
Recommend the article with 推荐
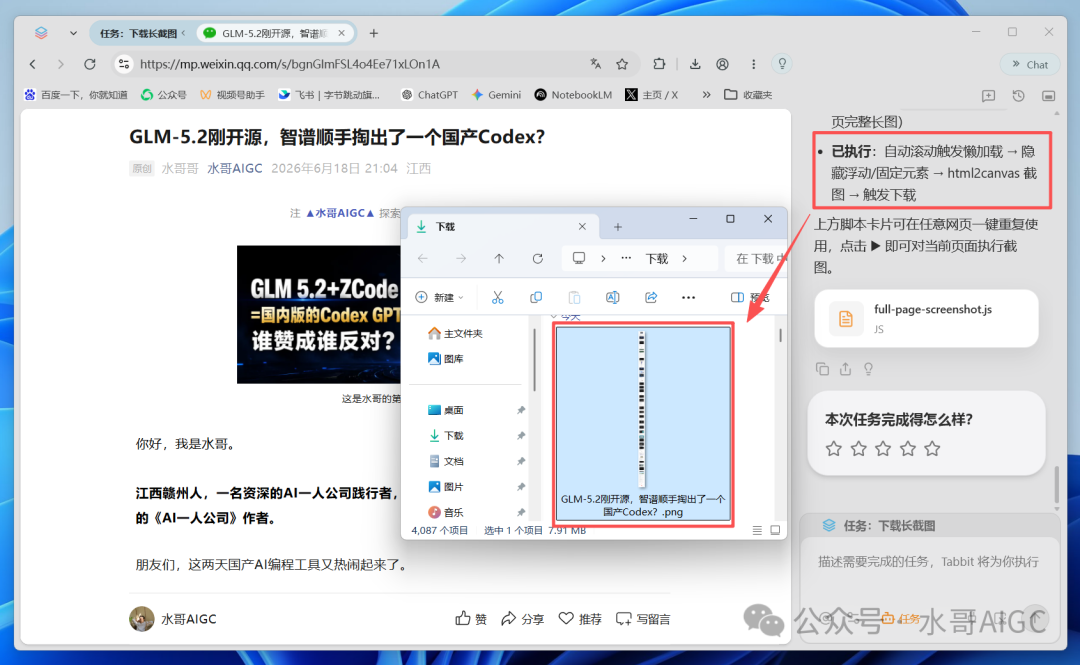580,619
